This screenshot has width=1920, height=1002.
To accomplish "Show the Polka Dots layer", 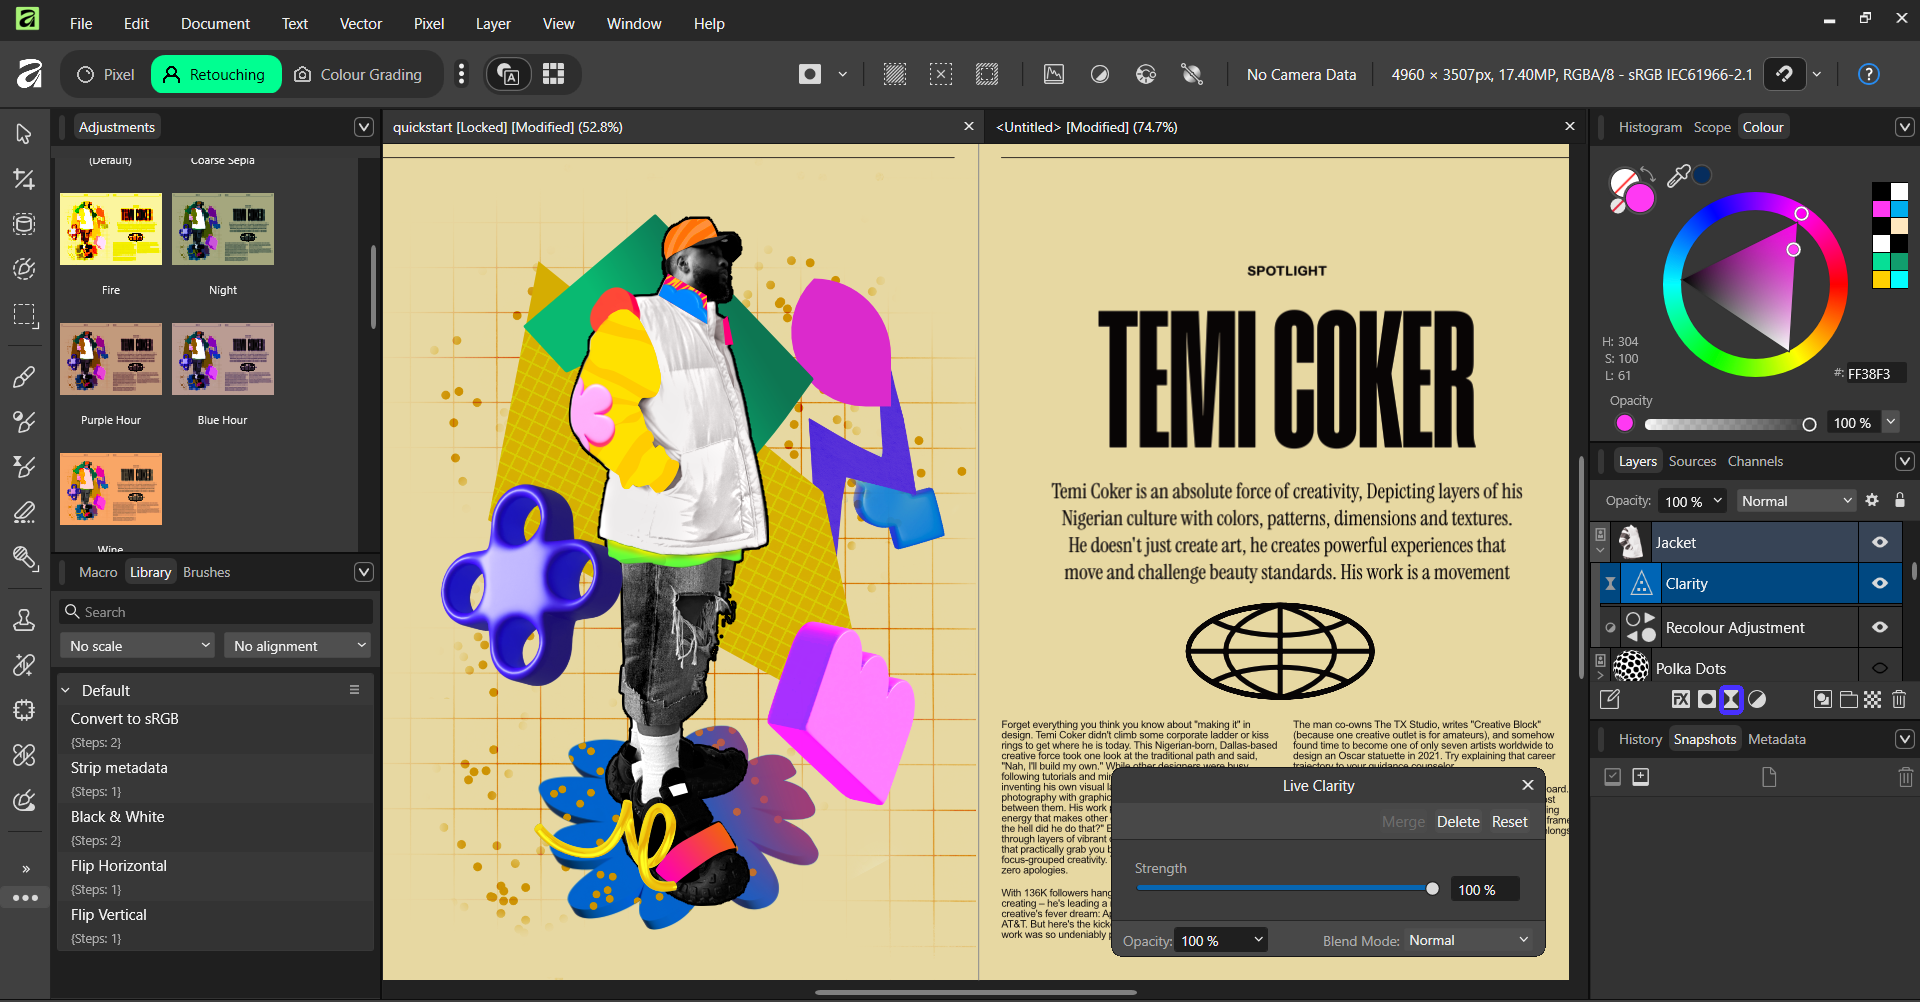I will pos(1880,668).
